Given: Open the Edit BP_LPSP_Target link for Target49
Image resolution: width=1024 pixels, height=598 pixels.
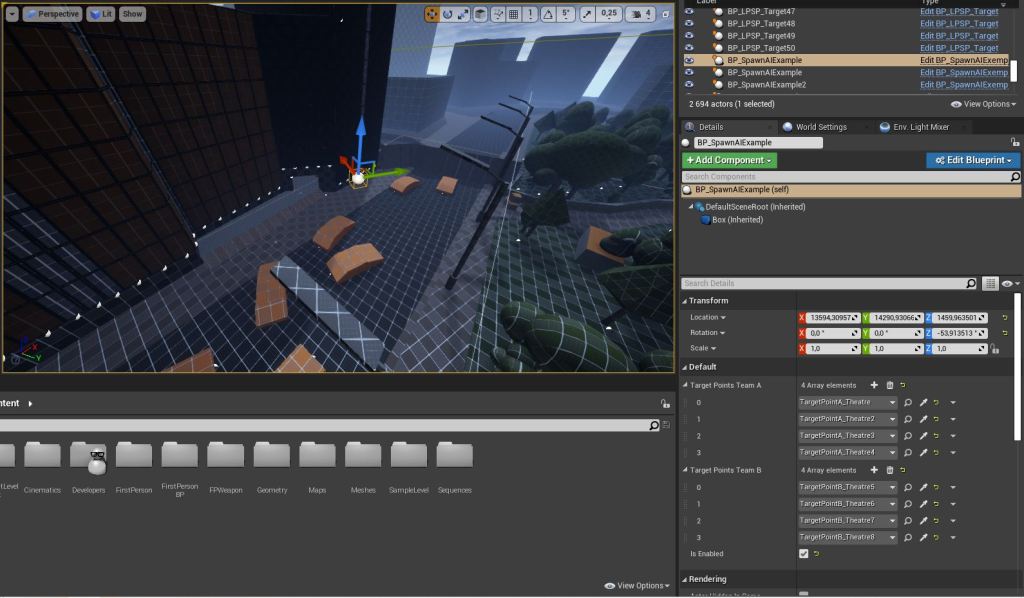Looking at the screenshot, I should 958,35.
